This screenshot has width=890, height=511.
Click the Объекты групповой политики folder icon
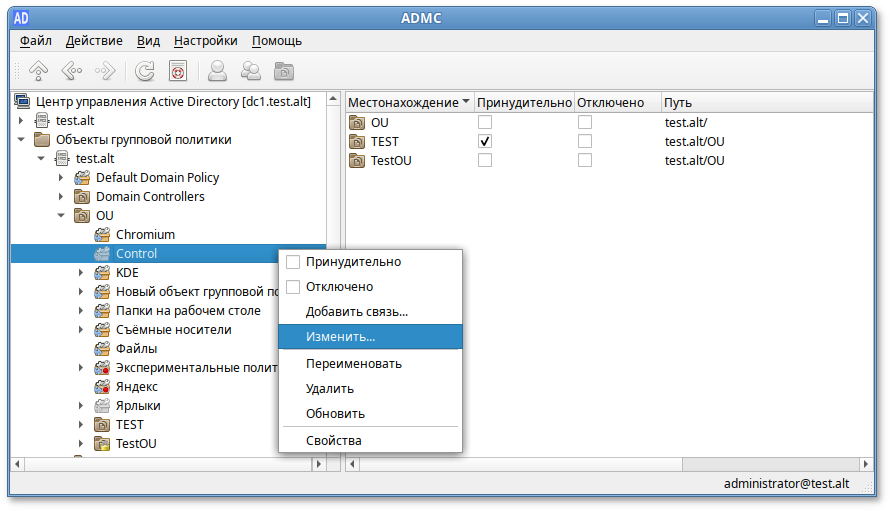pos(42,140)
